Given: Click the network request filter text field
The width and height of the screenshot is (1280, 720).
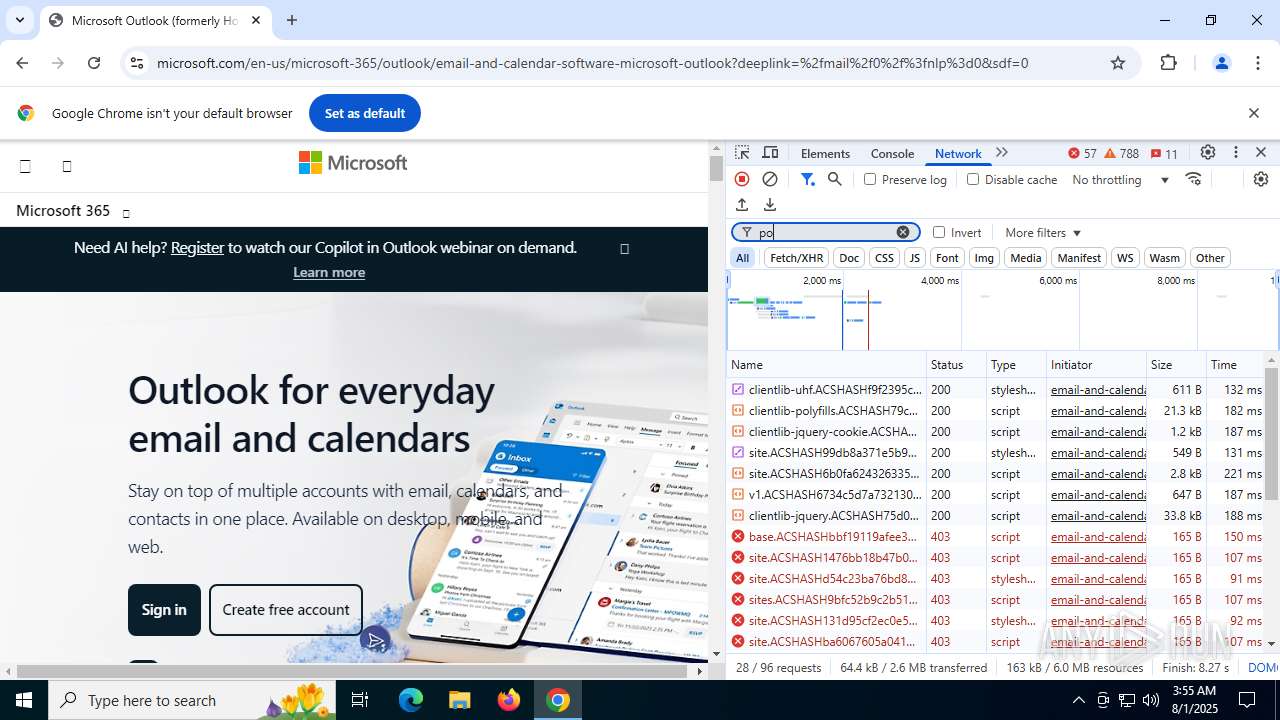Looking at the screenshot, I should pyautogui.click(x=825, y=232).
